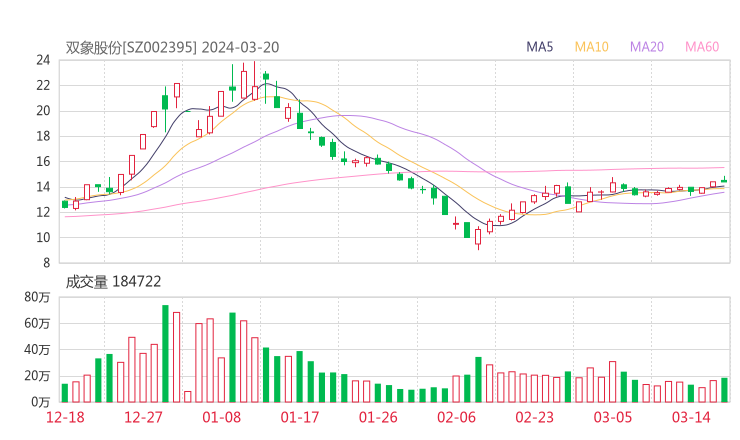Click the 01-17 date label

click(300, 417)
